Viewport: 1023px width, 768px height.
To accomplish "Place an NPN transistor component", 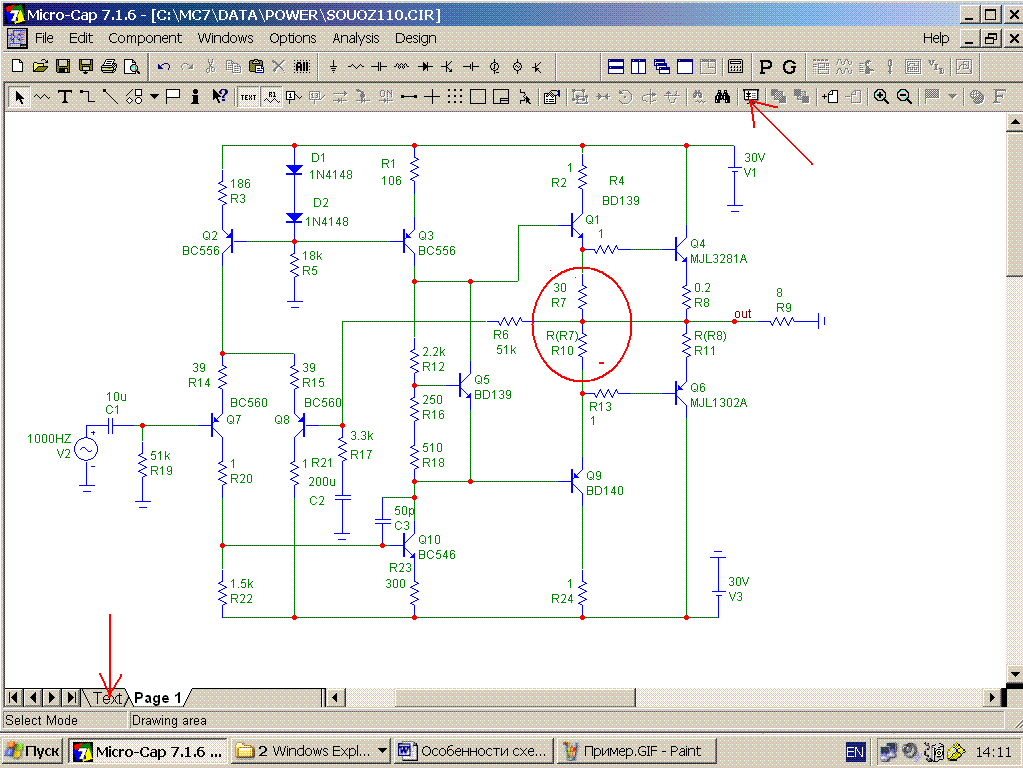I will point(448,66).
